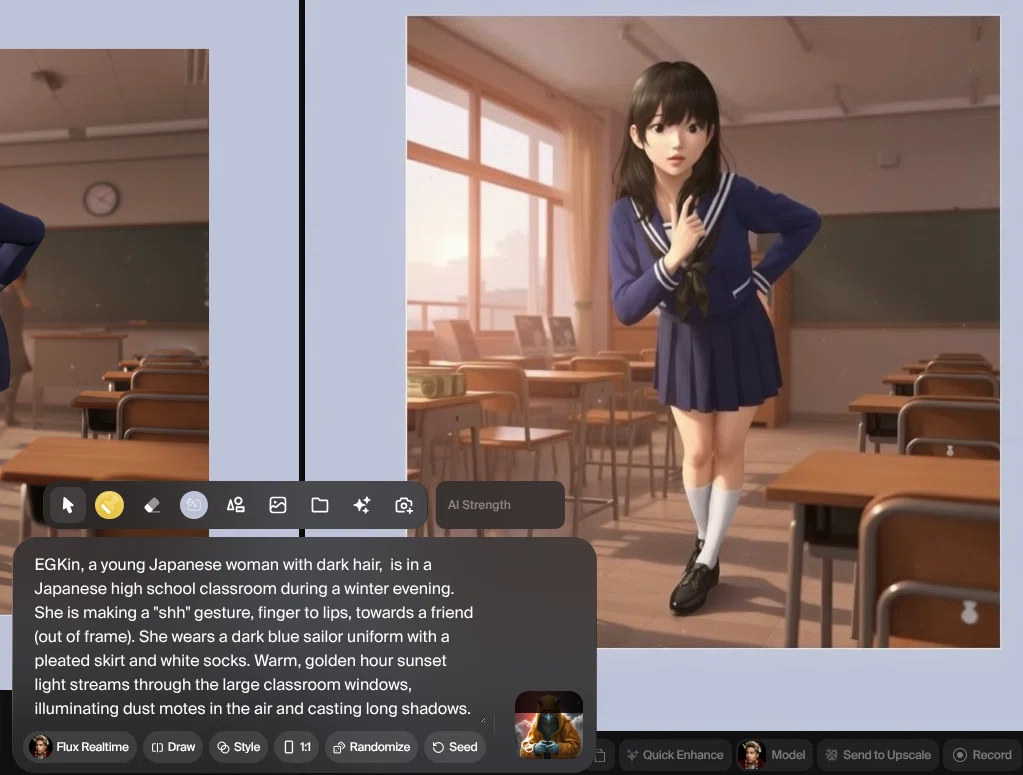Click the prompt box resize handle
Screen dimensions: 1023x775
click(x=483, y=720)
